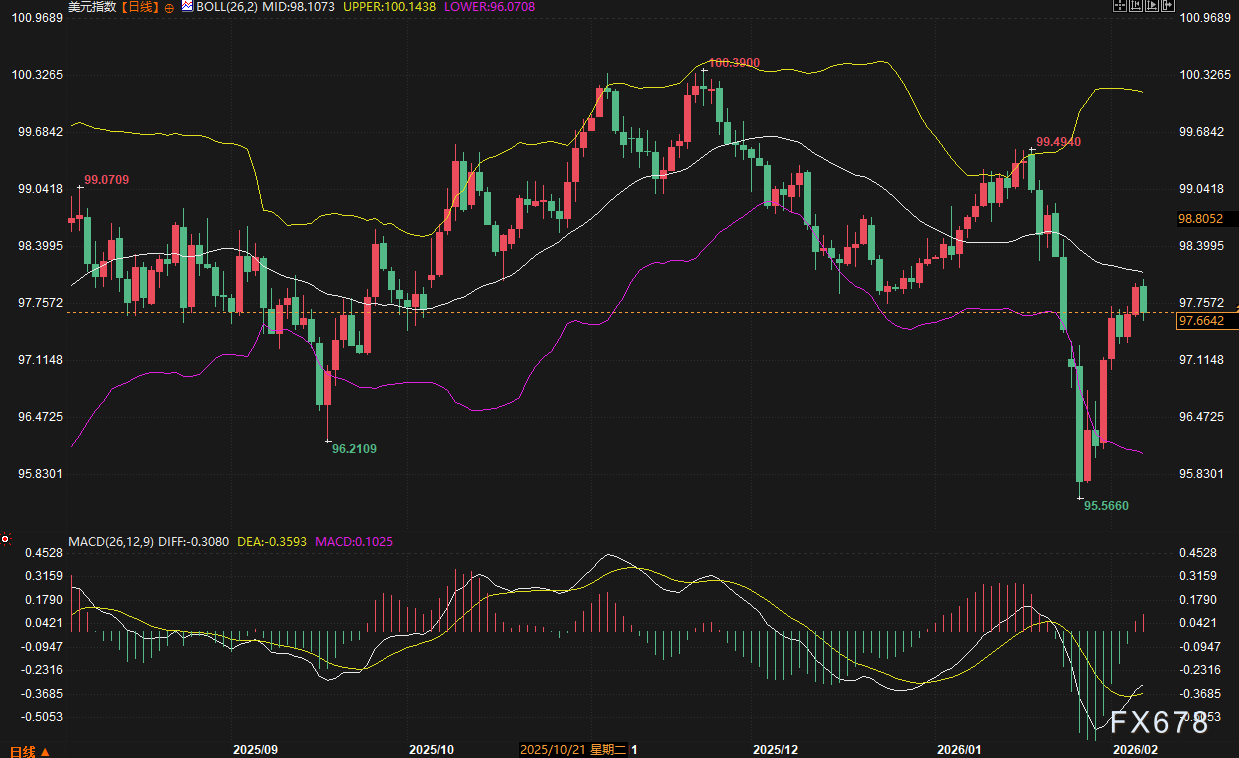1239x758 pixels.
Task: Click the red dot marker near MACD panel
Action: [x=5, y=540]
